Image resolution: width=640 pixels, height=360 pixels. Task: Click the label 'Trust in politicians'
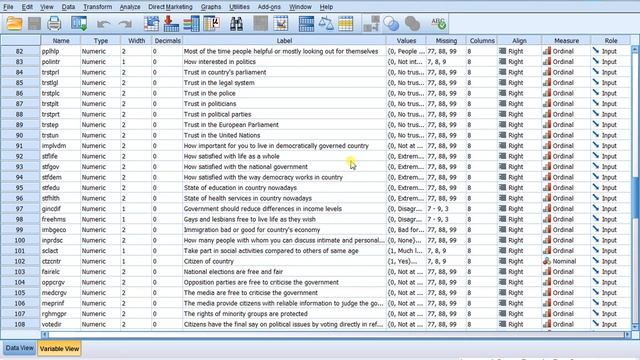(x=210, y=104)
